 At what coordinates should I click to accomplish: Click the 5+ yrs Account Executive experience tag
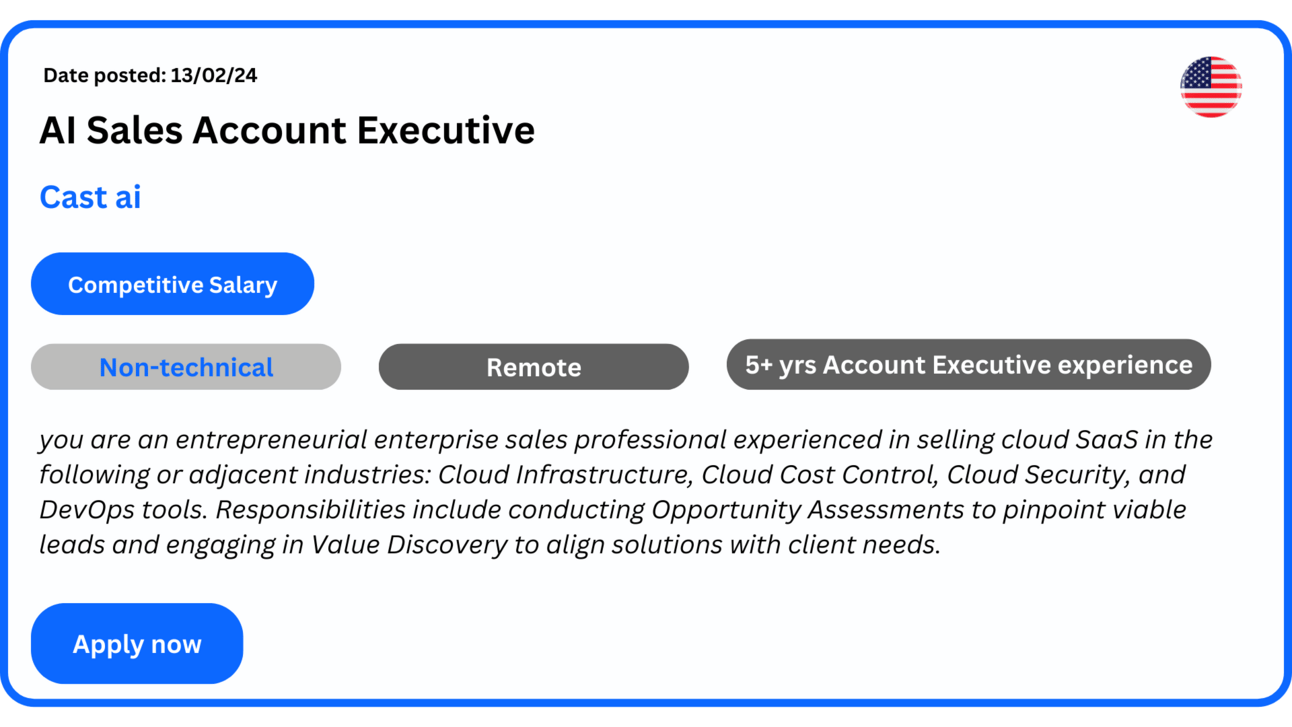click(969, 365)
